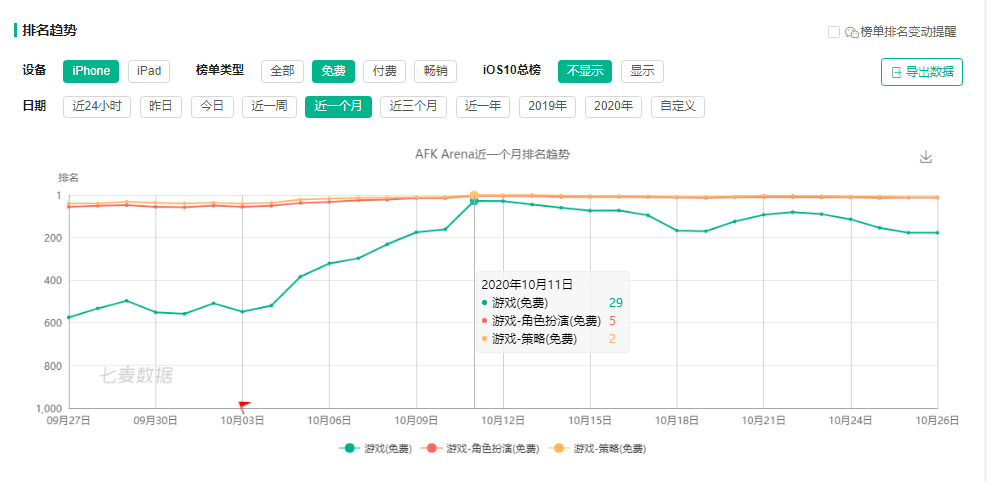Choose 显示 for iOS10总榜
Viewport: 987px width, 481px height.
pos(642,71)
